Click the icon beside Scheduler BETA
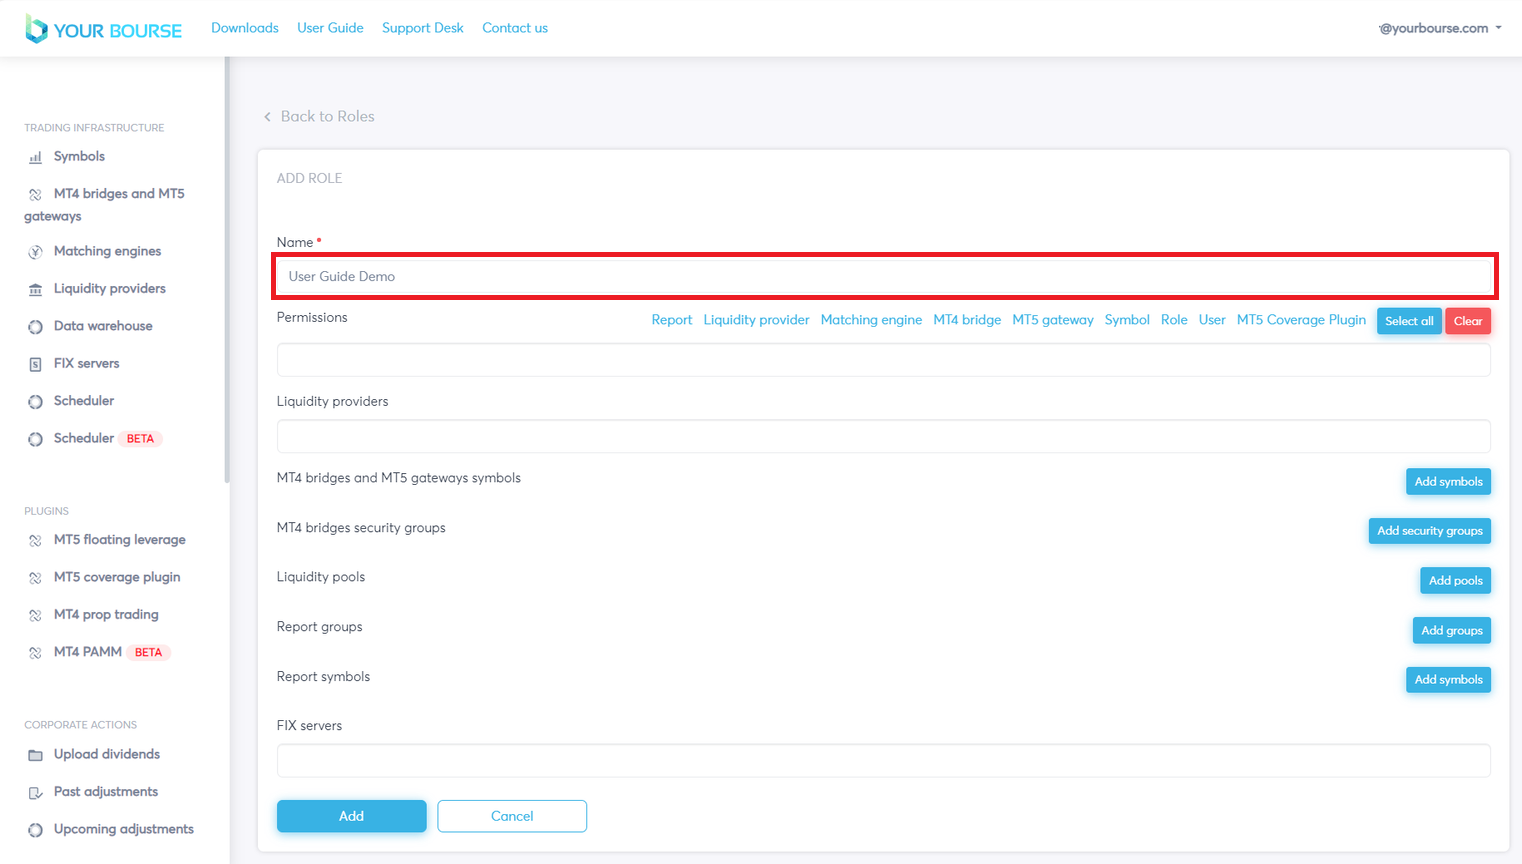Viewport: 1522px width, 864px height. pos(35,439)
